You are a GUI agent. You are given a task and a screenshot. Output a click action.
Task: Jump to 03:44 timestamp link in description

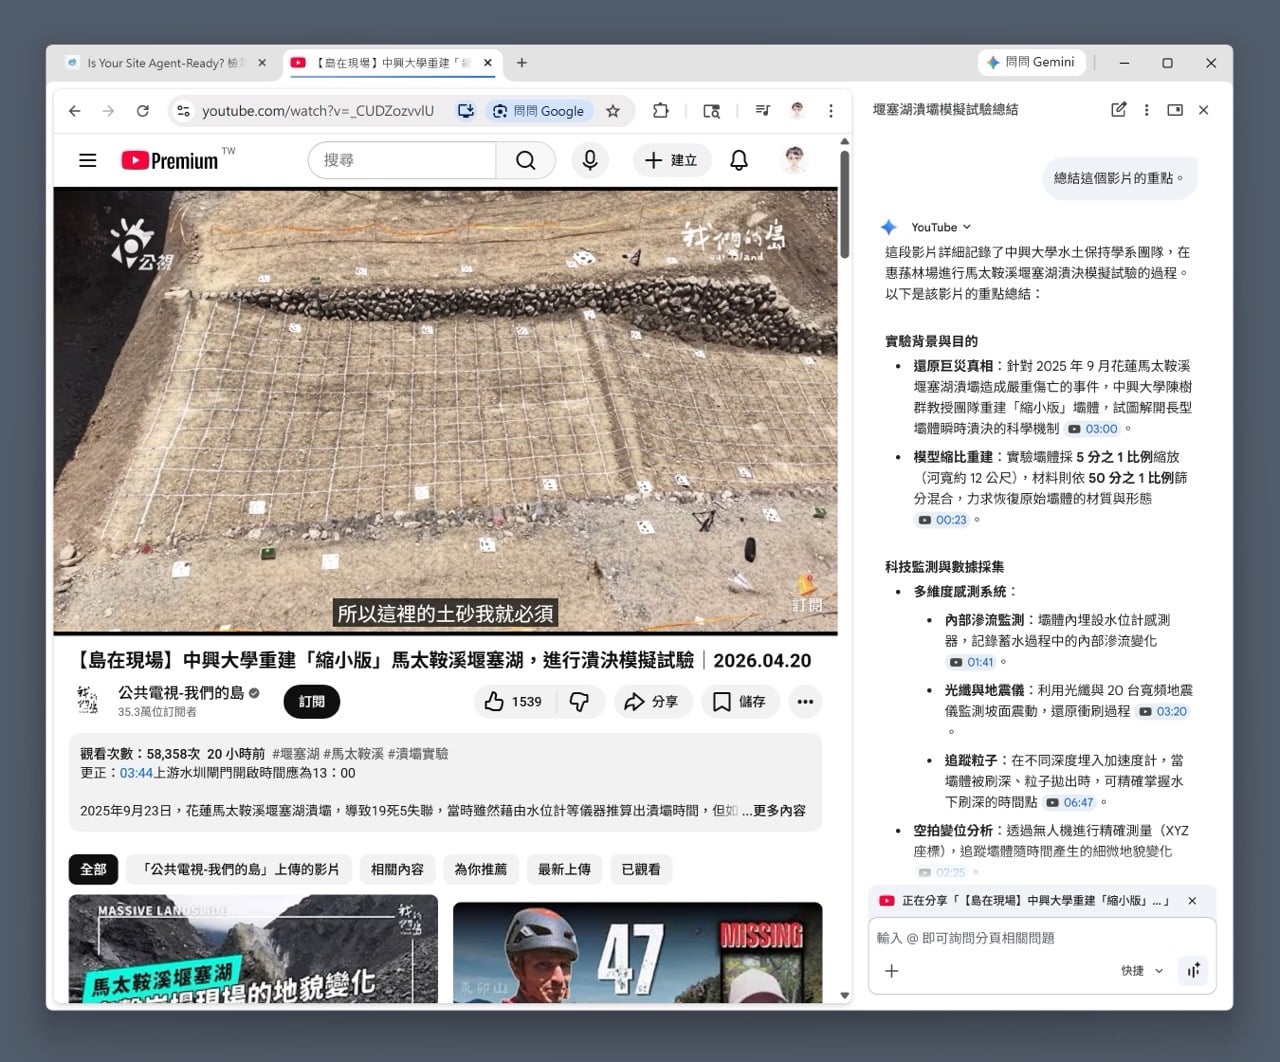[136, 773]
